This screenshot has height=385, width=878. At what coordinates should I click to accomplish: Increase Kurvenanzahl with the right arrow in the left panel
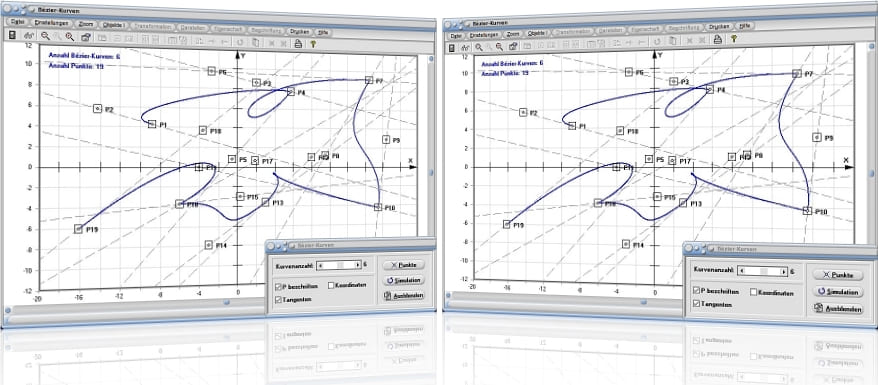(x=357, y=265)
